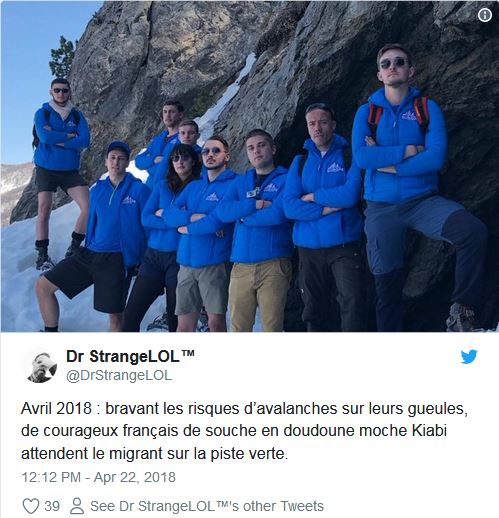The height and width of the screenshot is (518, 499).
Task: Open the embedded group photo
Action: pyautogui.click(x=249, y=166)
